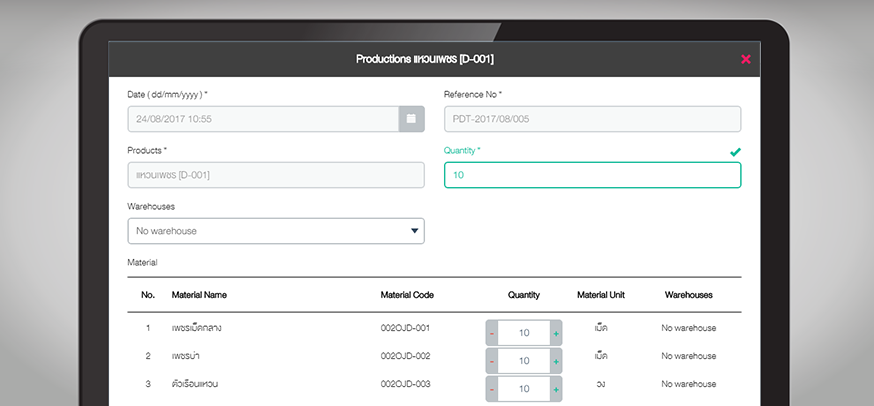
Task: Click the green checkmark beside Quantity
Action: [735, 152]
